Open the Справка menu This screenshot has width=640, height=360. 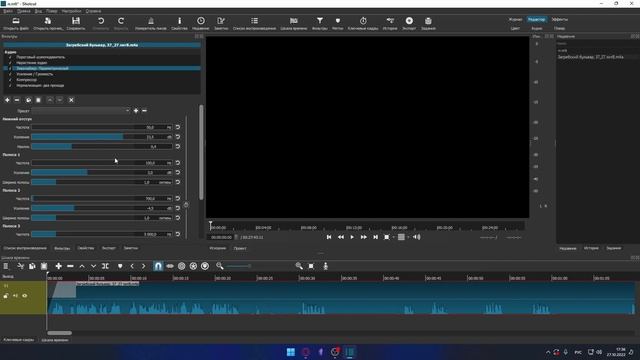tap(93, 11)
